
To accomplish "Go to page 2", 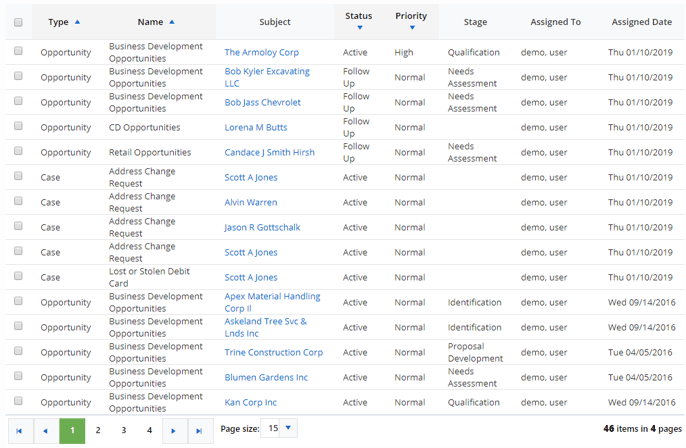I will click(x=98, y=430).
